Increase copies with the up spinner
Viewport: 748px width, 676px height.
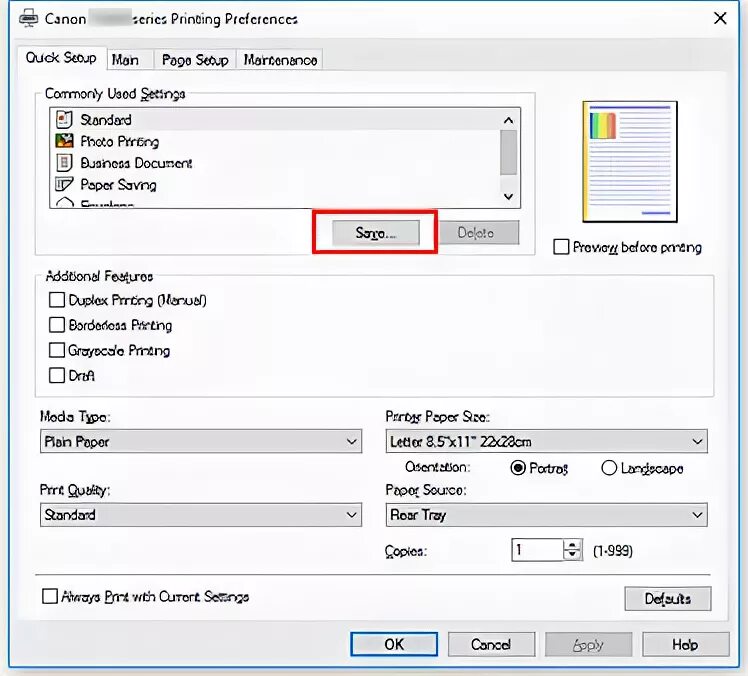pyautogui.click(x=572, y=545)
